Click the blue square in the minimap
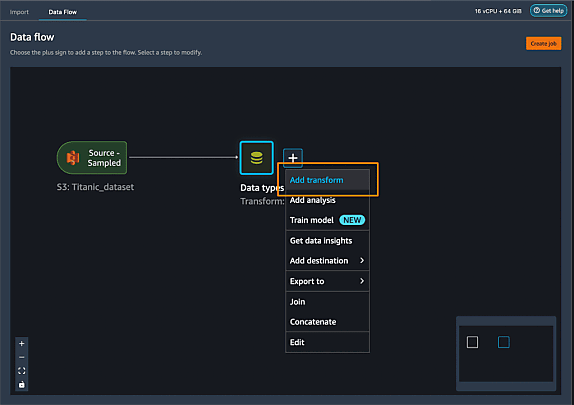574x405 pixels. [x=504, y=342]
